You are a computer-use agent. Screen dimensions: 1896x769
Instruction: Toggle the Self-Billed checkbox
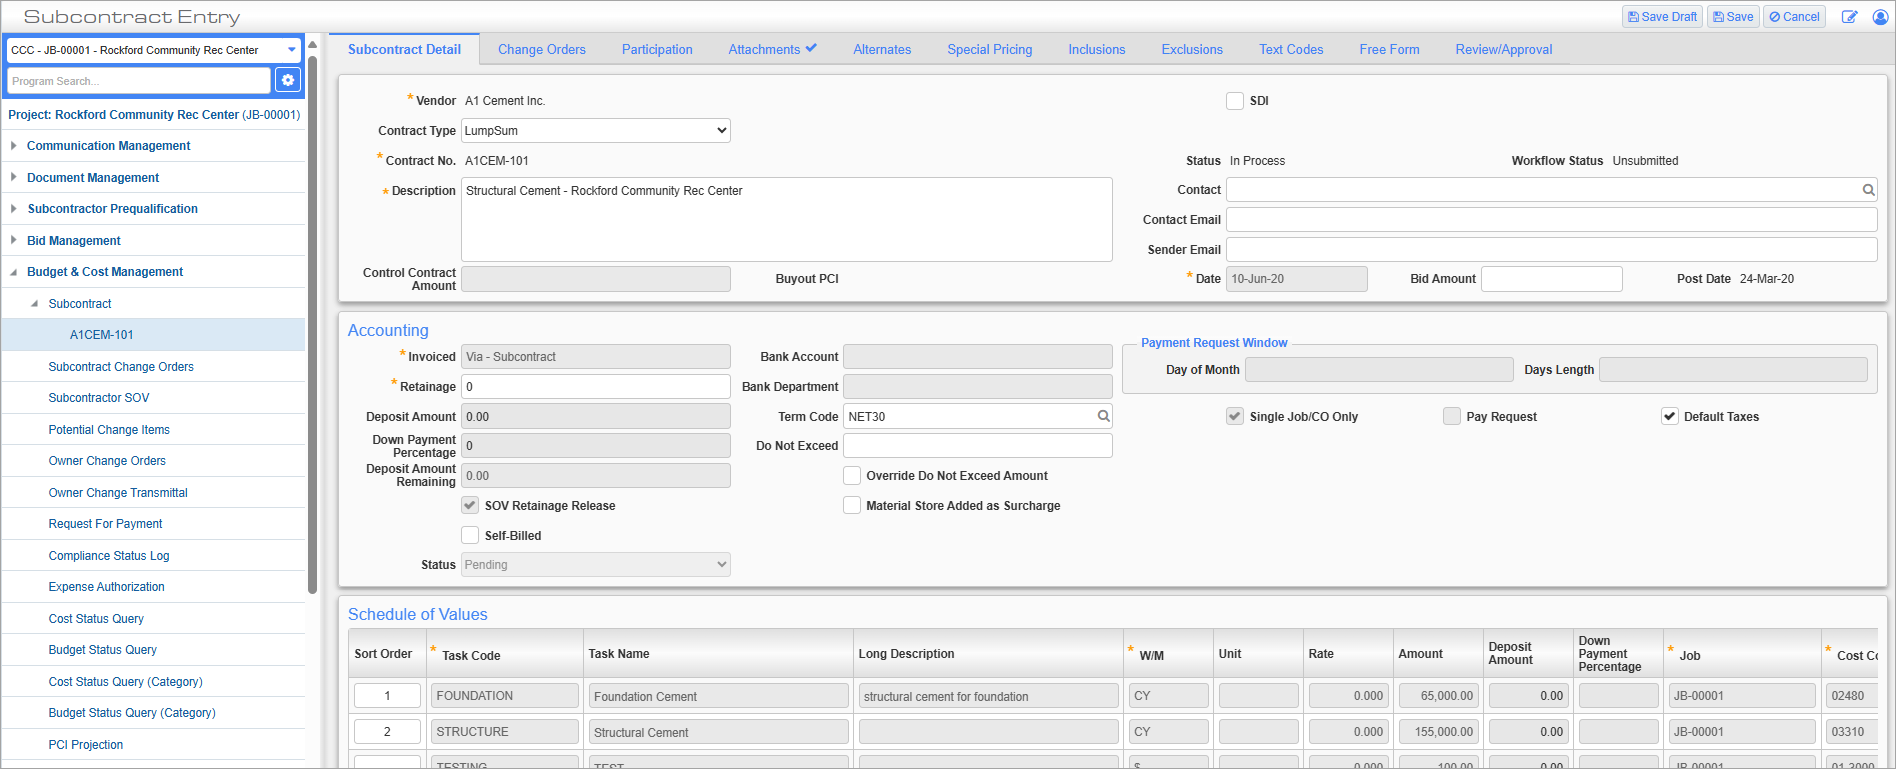[x=470, y=535]
